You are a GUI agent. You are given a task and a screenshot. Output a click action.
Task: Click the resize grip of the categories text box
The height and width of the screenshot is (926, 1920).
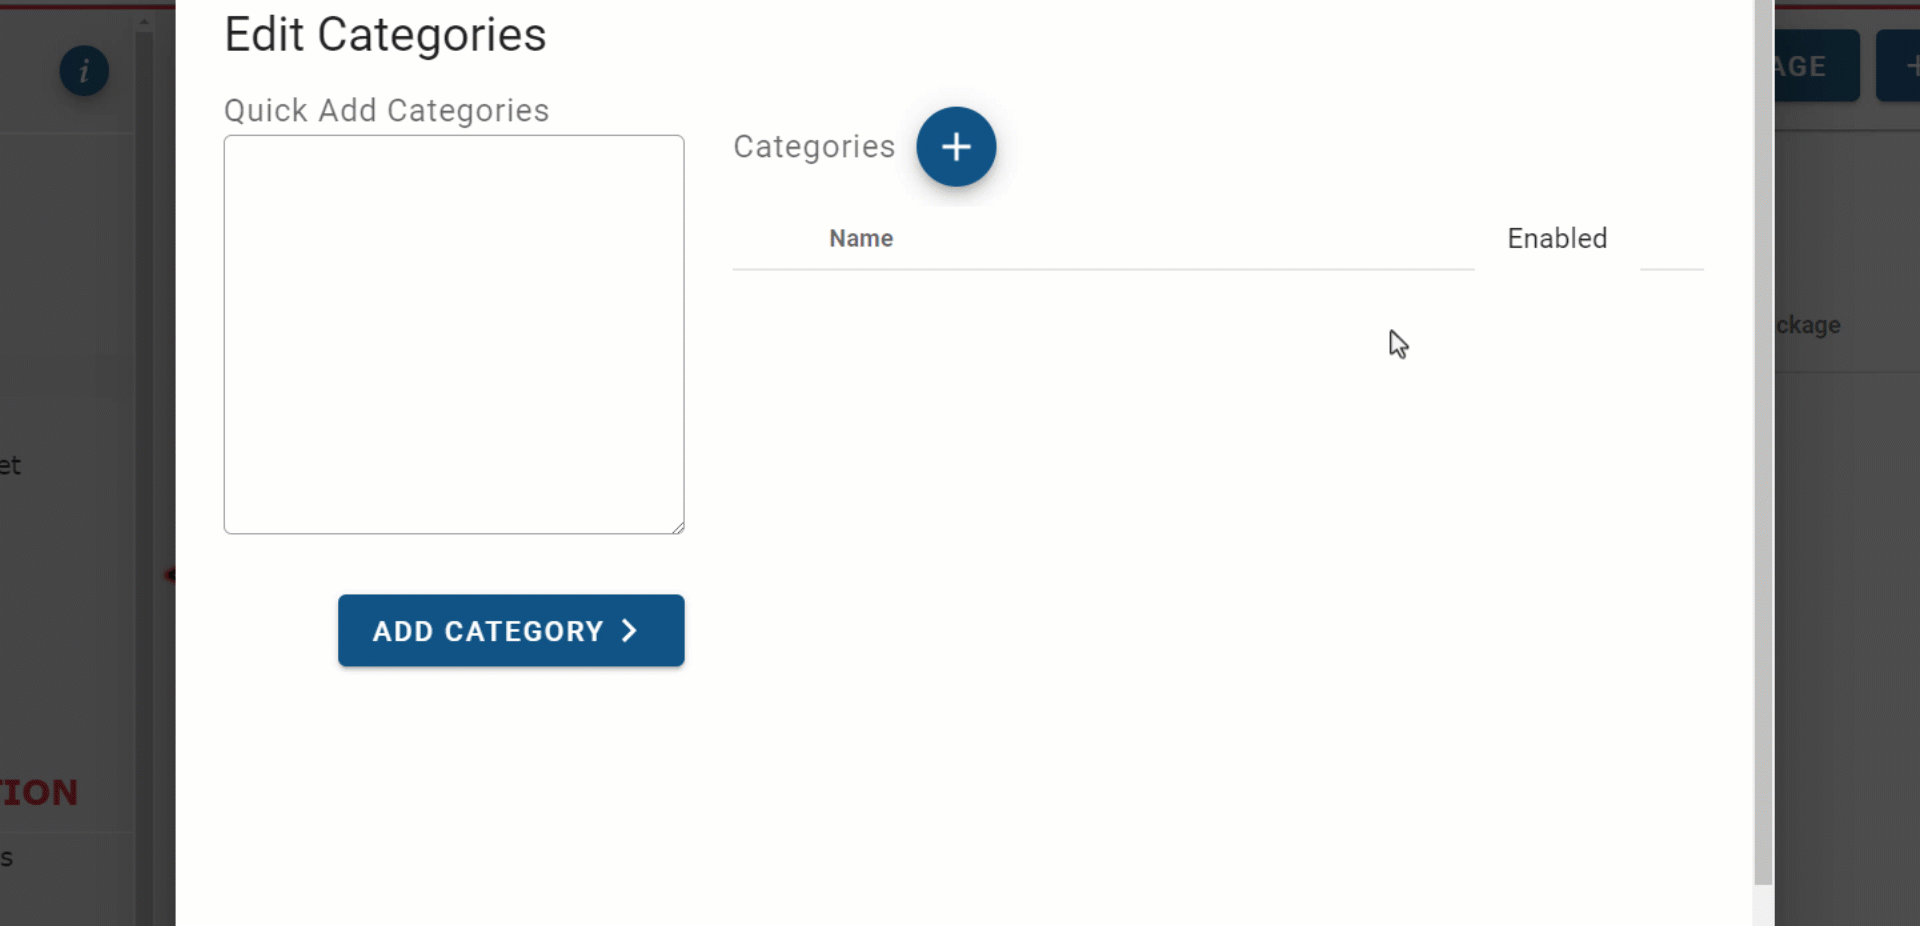pos(679,529)
